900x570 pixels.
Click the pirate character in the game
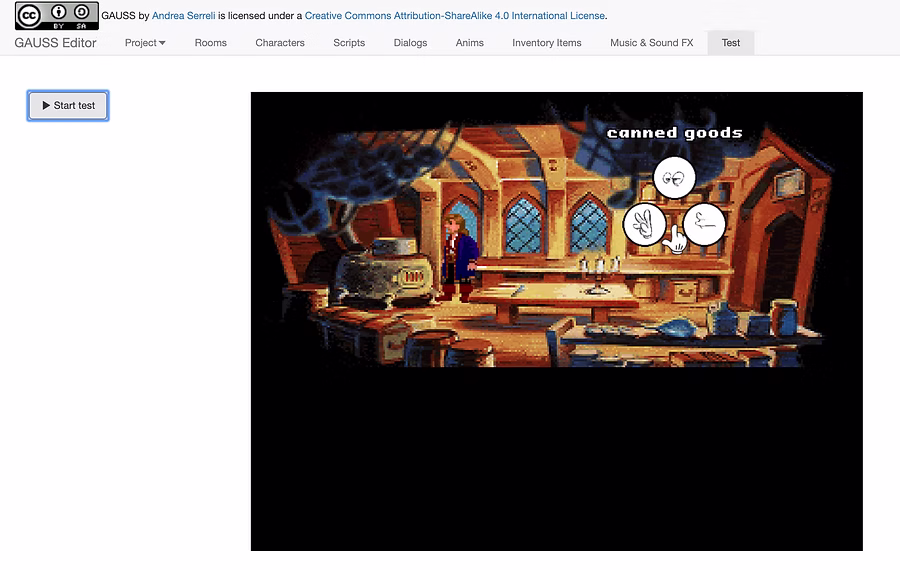pyautogui.click(x=459, y=257)
